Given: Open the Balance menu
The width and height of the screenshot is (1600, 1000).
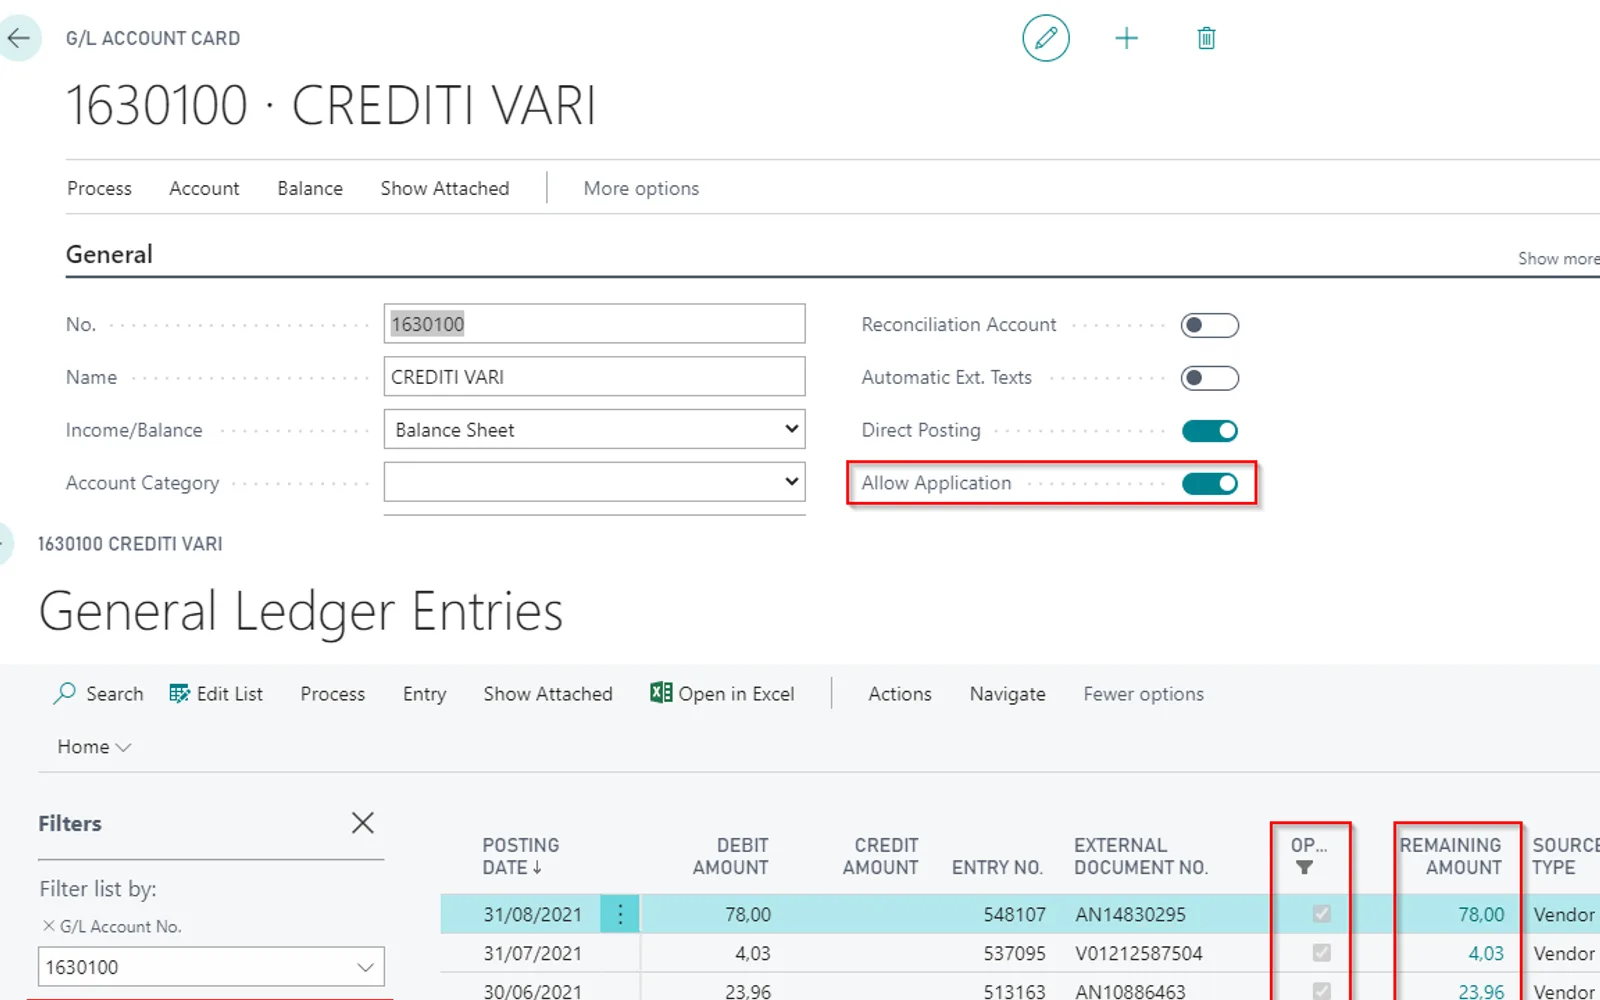Looking at the screenshot, I should click(x=310, y=188).
